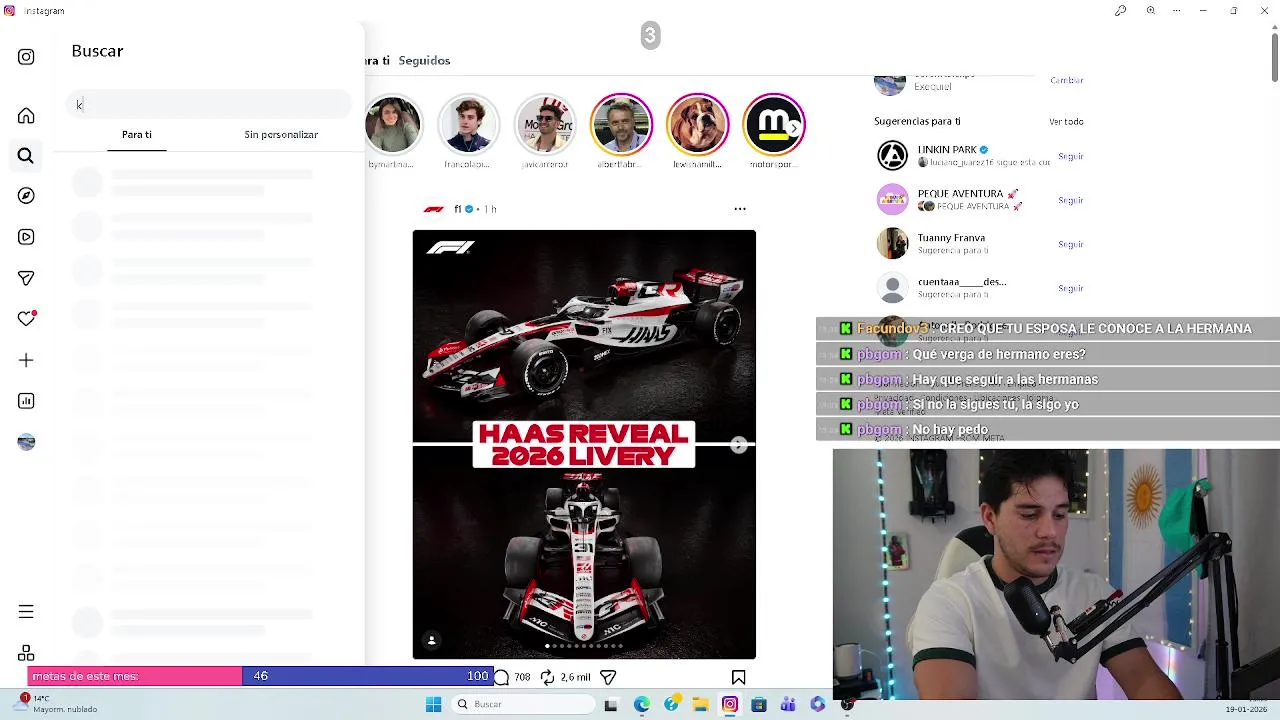Open Task View in the taskbar
The image size is (1280, 720).
click(611, 704)
